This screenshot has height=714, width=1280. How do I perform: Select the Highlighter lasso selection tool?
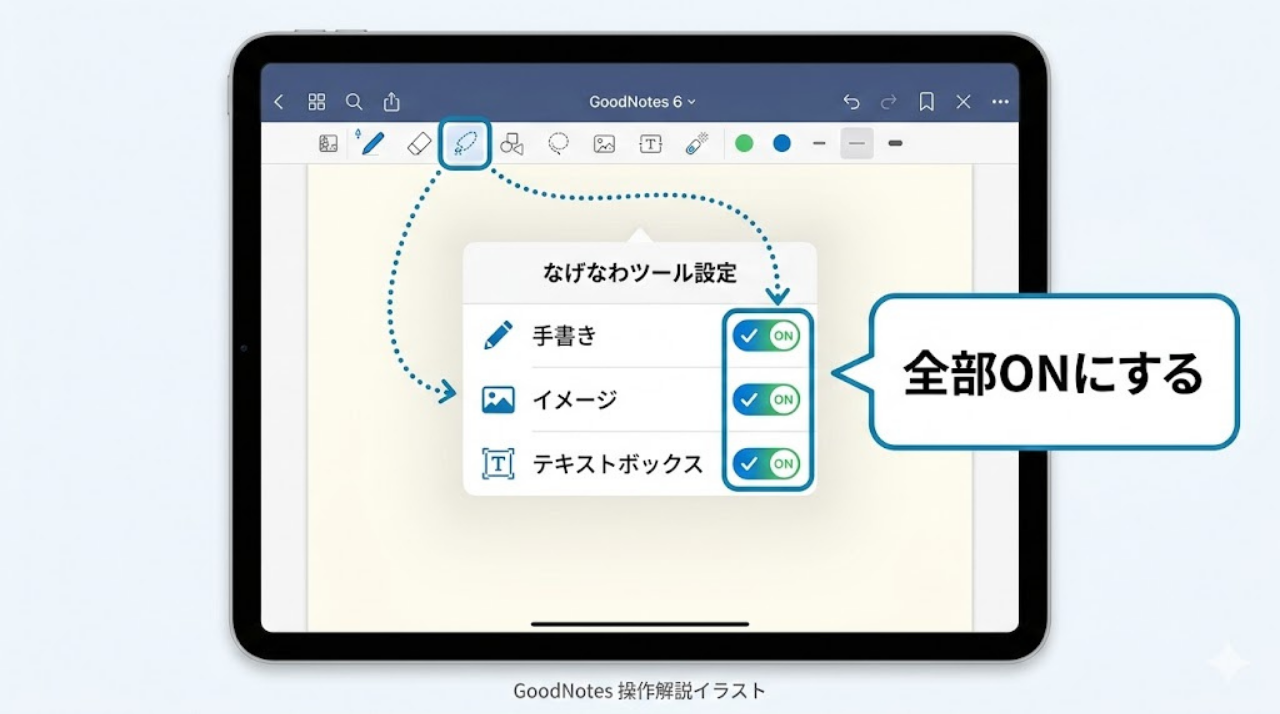[x=558, y=143]
